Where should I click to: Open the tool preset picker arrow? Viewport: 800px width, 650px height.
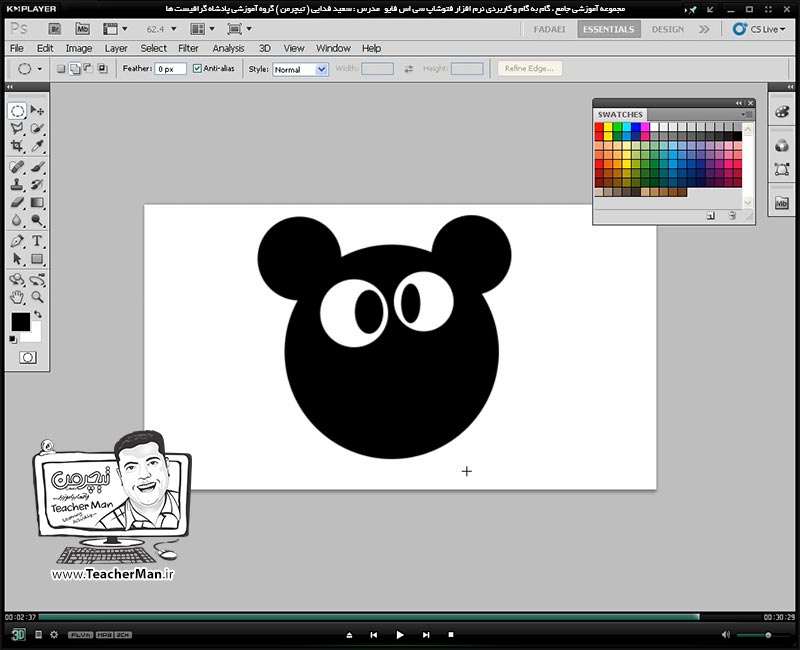pyautogui.click(x=39, y=69)
